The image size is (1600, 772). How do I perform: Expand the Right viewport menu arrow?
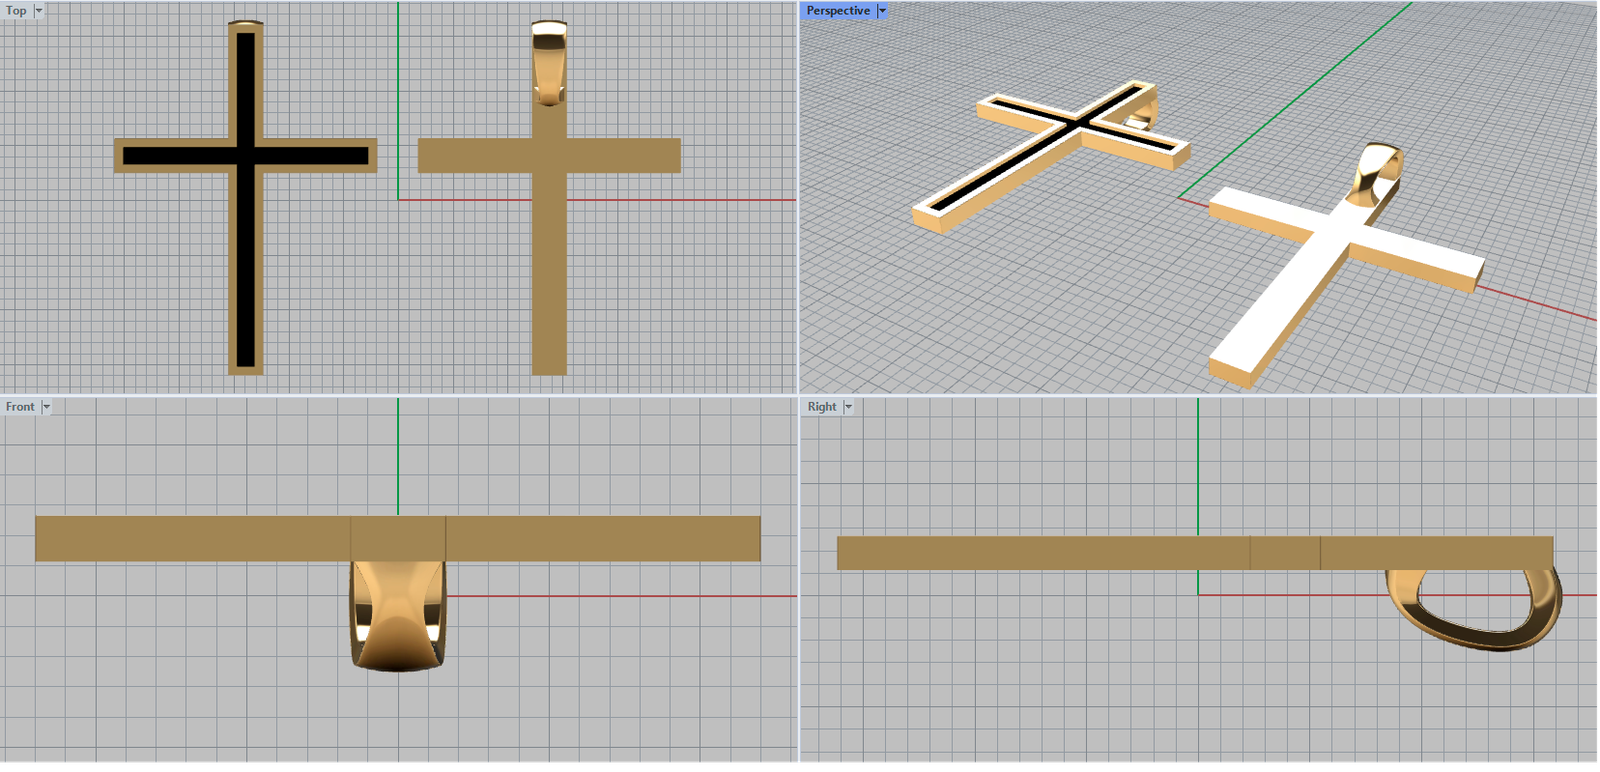tap(848, 407)
